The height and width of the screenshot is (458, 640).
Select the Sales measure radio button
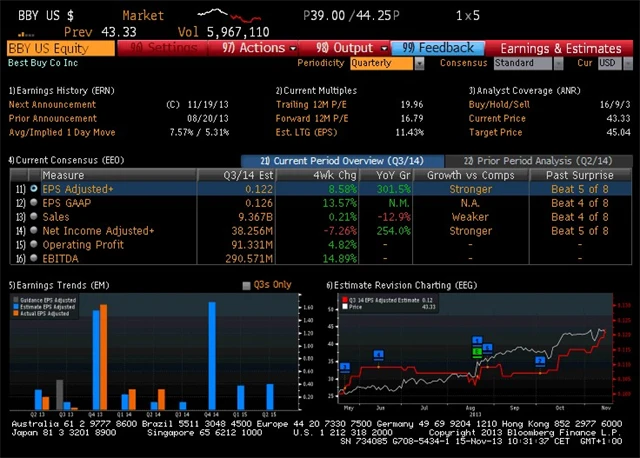tap(35, 216)
